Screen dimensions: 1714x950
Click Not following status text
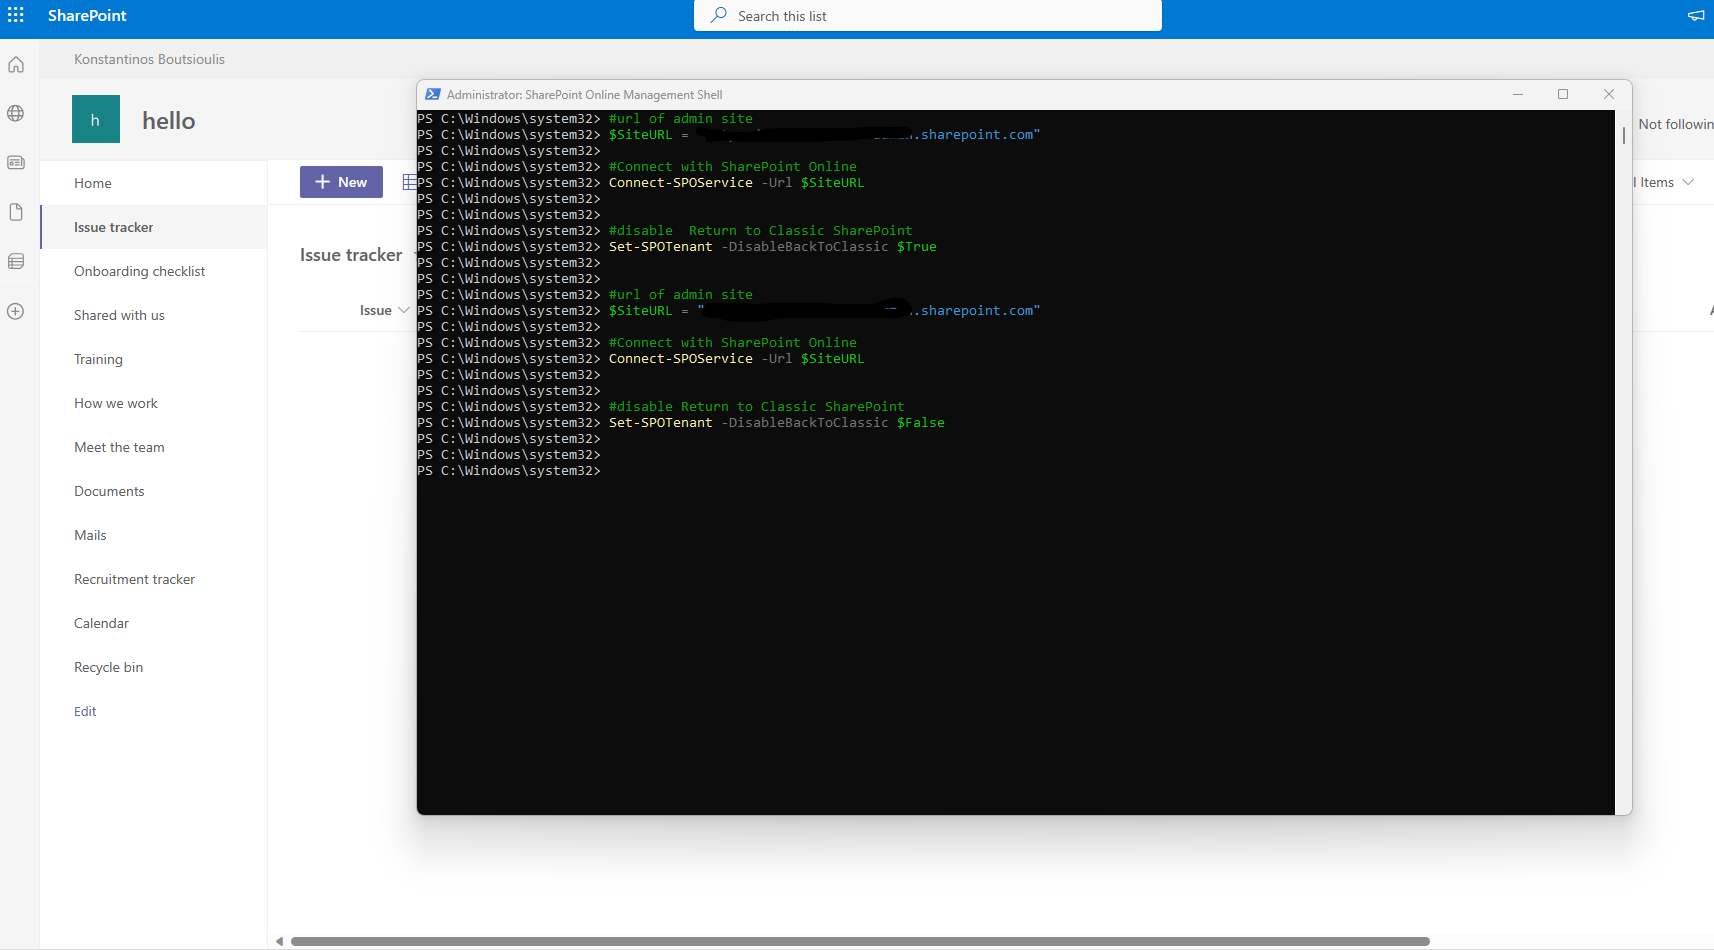(1676, 124)
